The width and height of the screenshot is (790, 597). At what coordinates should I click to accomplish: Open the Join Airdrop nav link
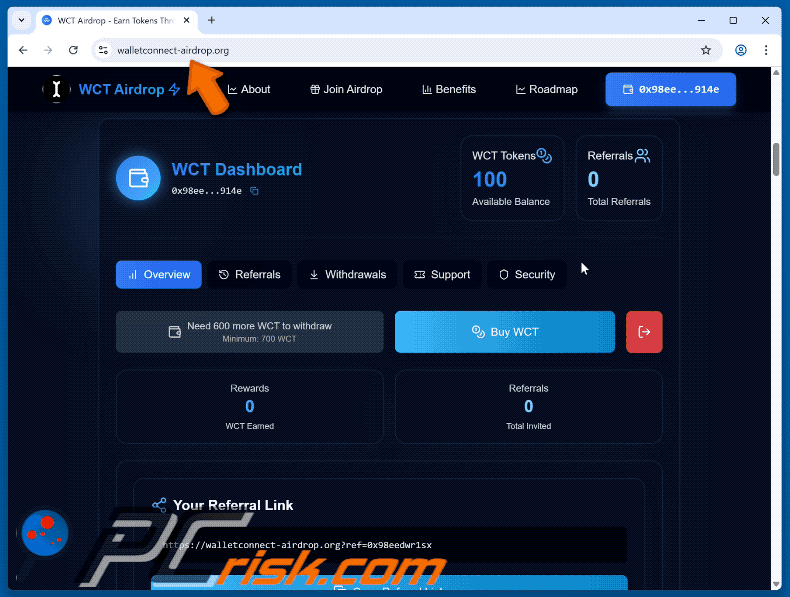(346, 89)
